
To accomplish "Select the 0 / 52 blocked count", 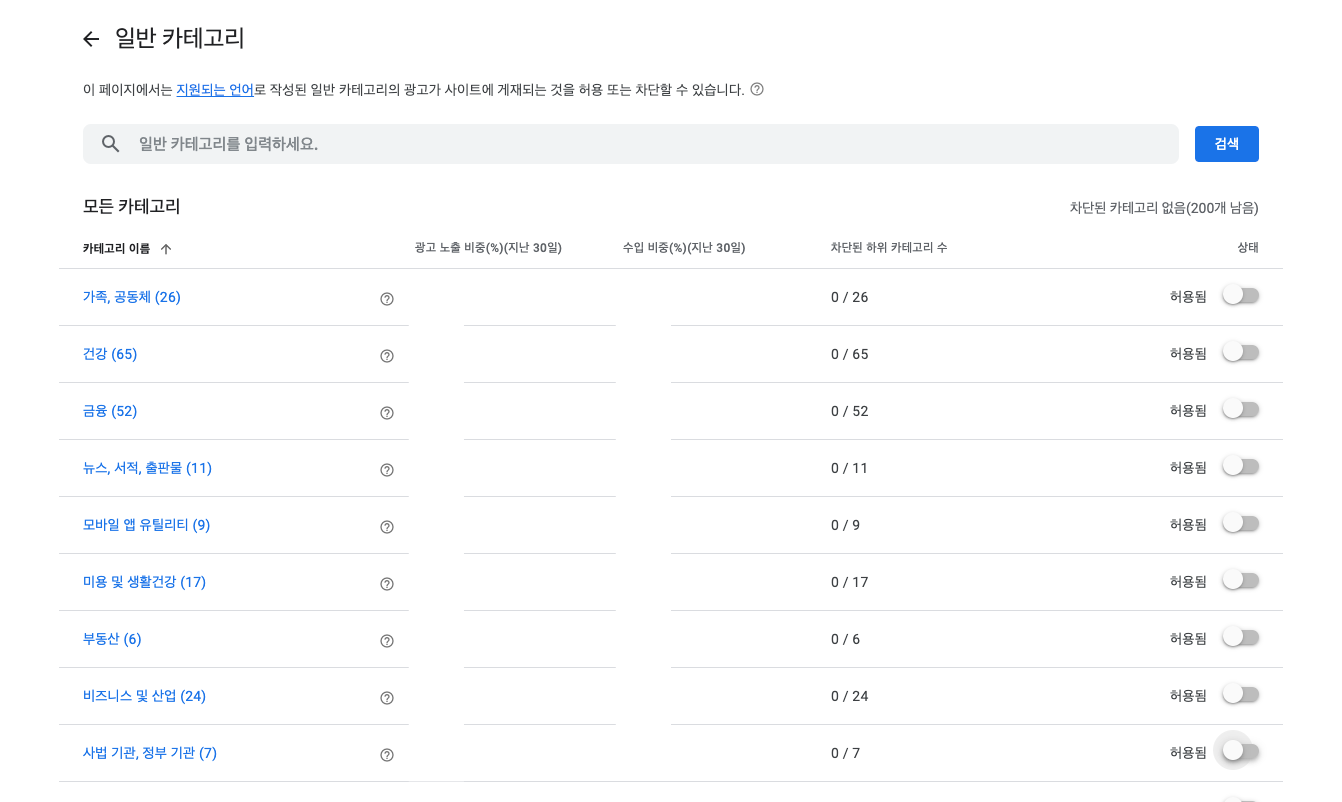I will pos(850,412).
